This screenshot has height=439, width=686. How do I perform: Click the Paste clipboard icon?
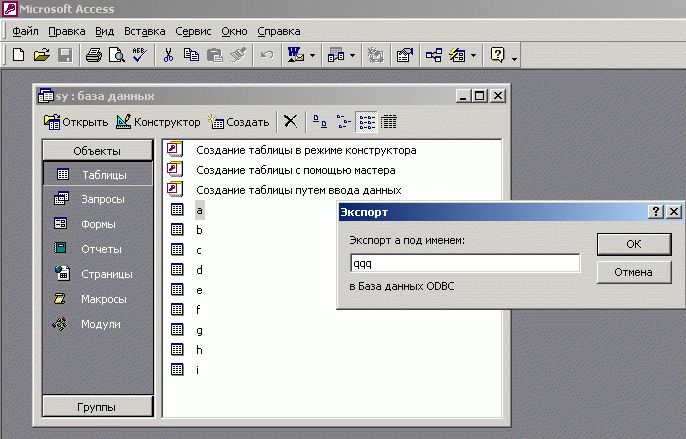[x=214, y=55]
